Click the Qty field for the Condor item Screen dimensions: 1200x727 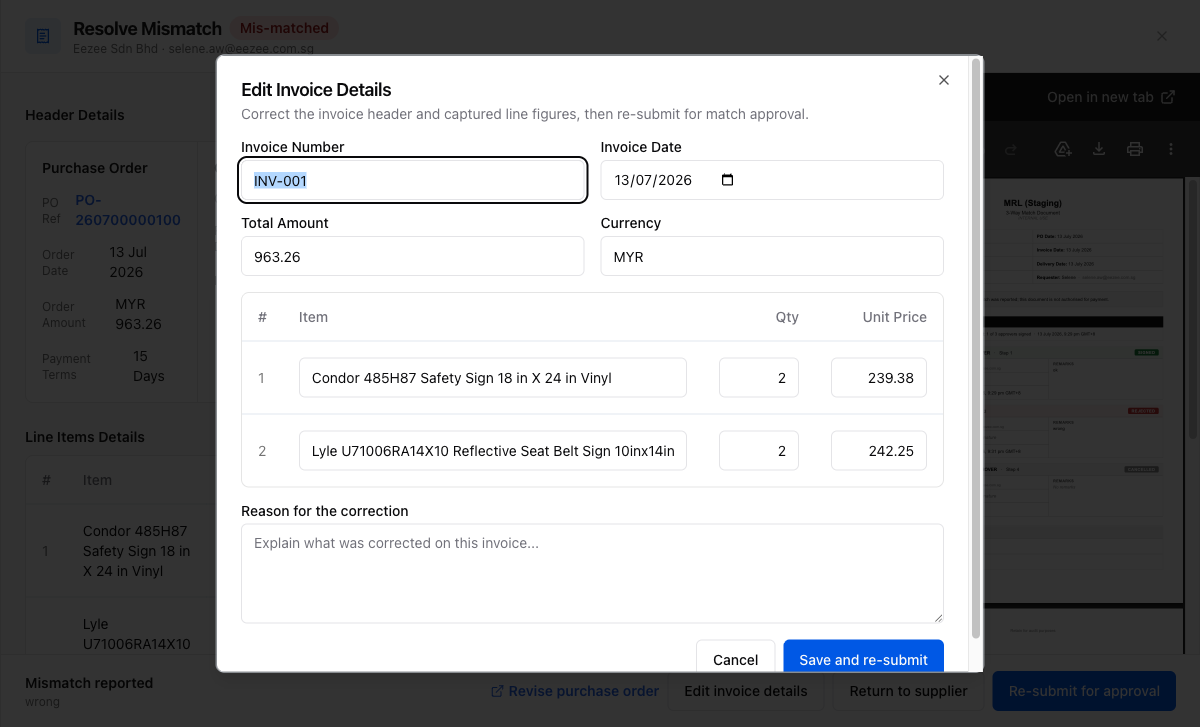[759, 378]
